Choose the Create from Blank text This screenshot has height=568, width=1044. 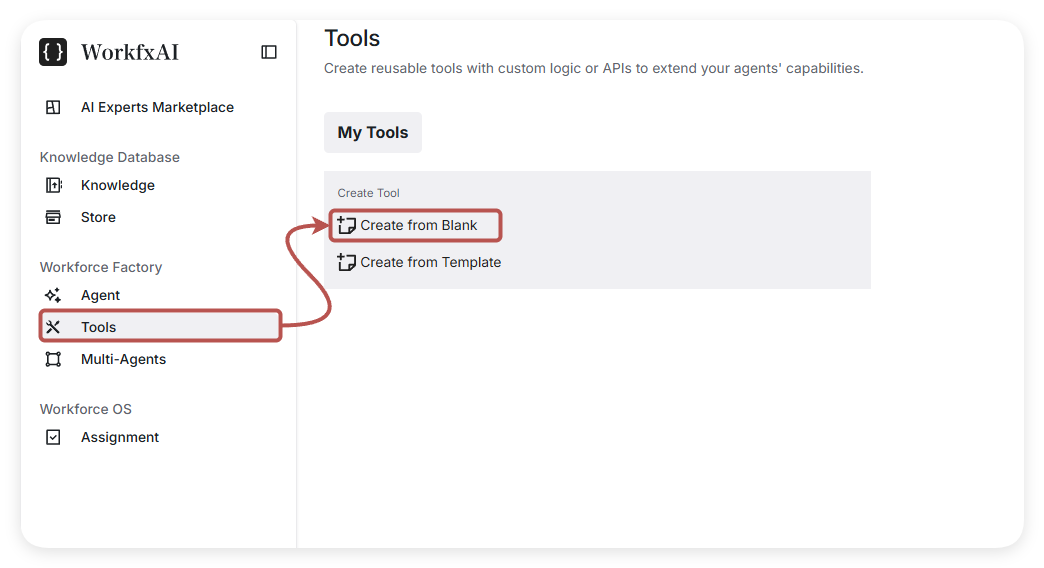coord(419,225)
